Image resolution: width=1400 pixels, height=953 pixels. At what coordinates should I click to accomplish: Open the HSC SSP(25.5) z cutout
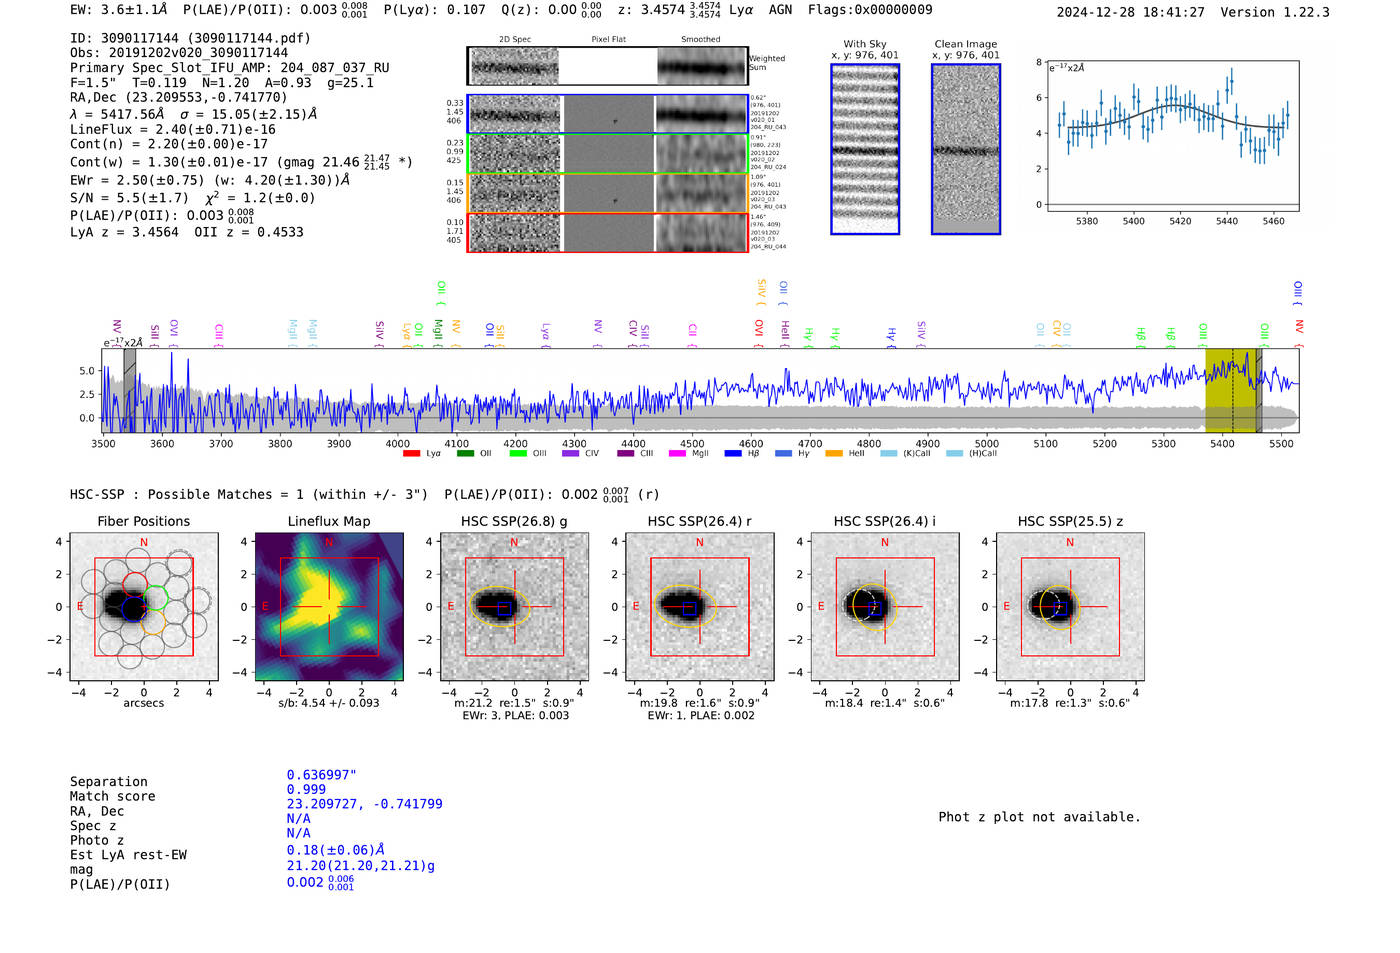point(1070,607)
